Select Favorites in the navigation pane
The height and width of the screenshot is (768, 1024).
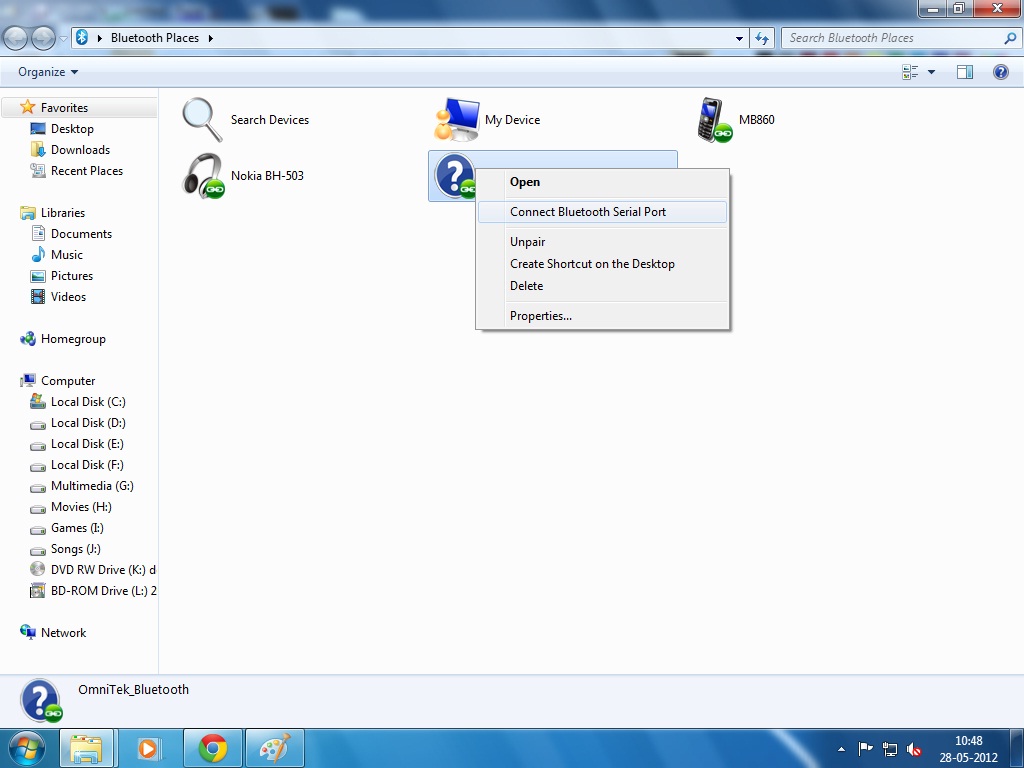[x=64, y=108]
